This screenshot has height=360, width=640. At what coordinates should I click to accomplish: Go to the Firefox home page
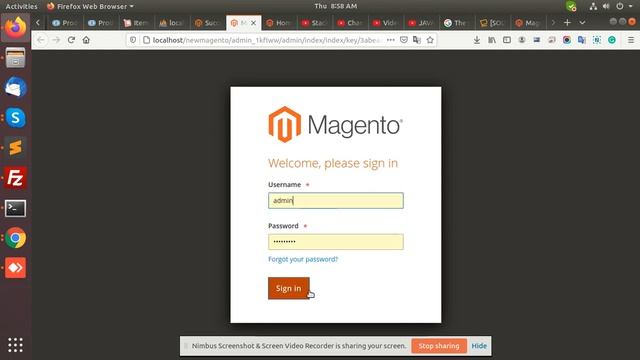tap(86, 40)
